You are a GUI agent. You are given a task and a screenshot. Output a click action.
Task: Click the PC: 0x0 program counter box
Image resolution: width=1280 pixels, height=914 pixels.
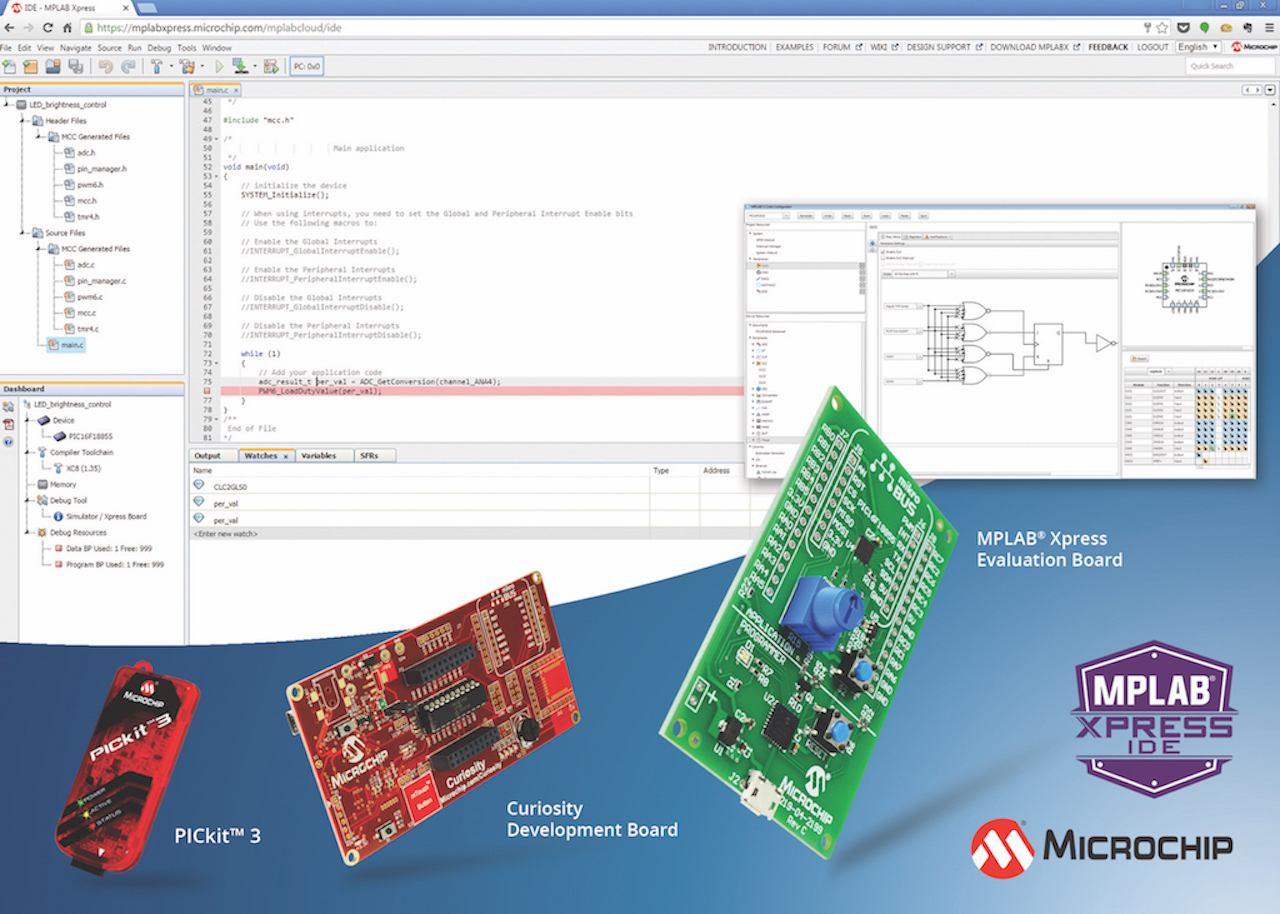306,67
